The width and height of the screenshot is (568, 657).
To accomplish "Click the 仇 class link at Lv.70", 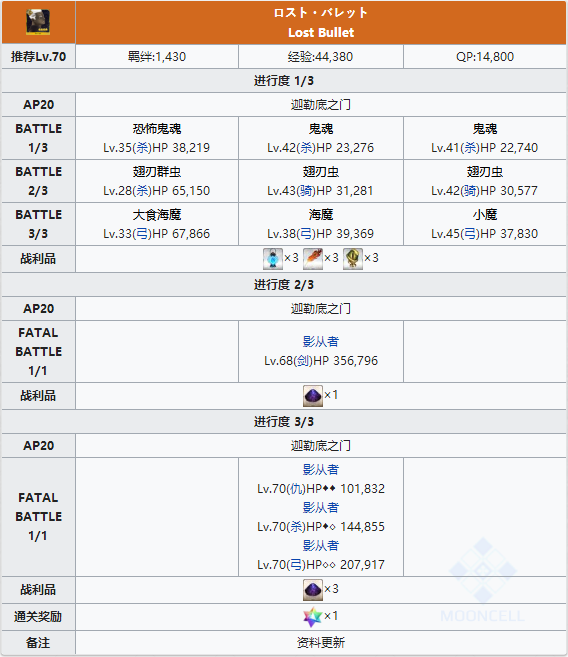I will click(x=297, y=489).
